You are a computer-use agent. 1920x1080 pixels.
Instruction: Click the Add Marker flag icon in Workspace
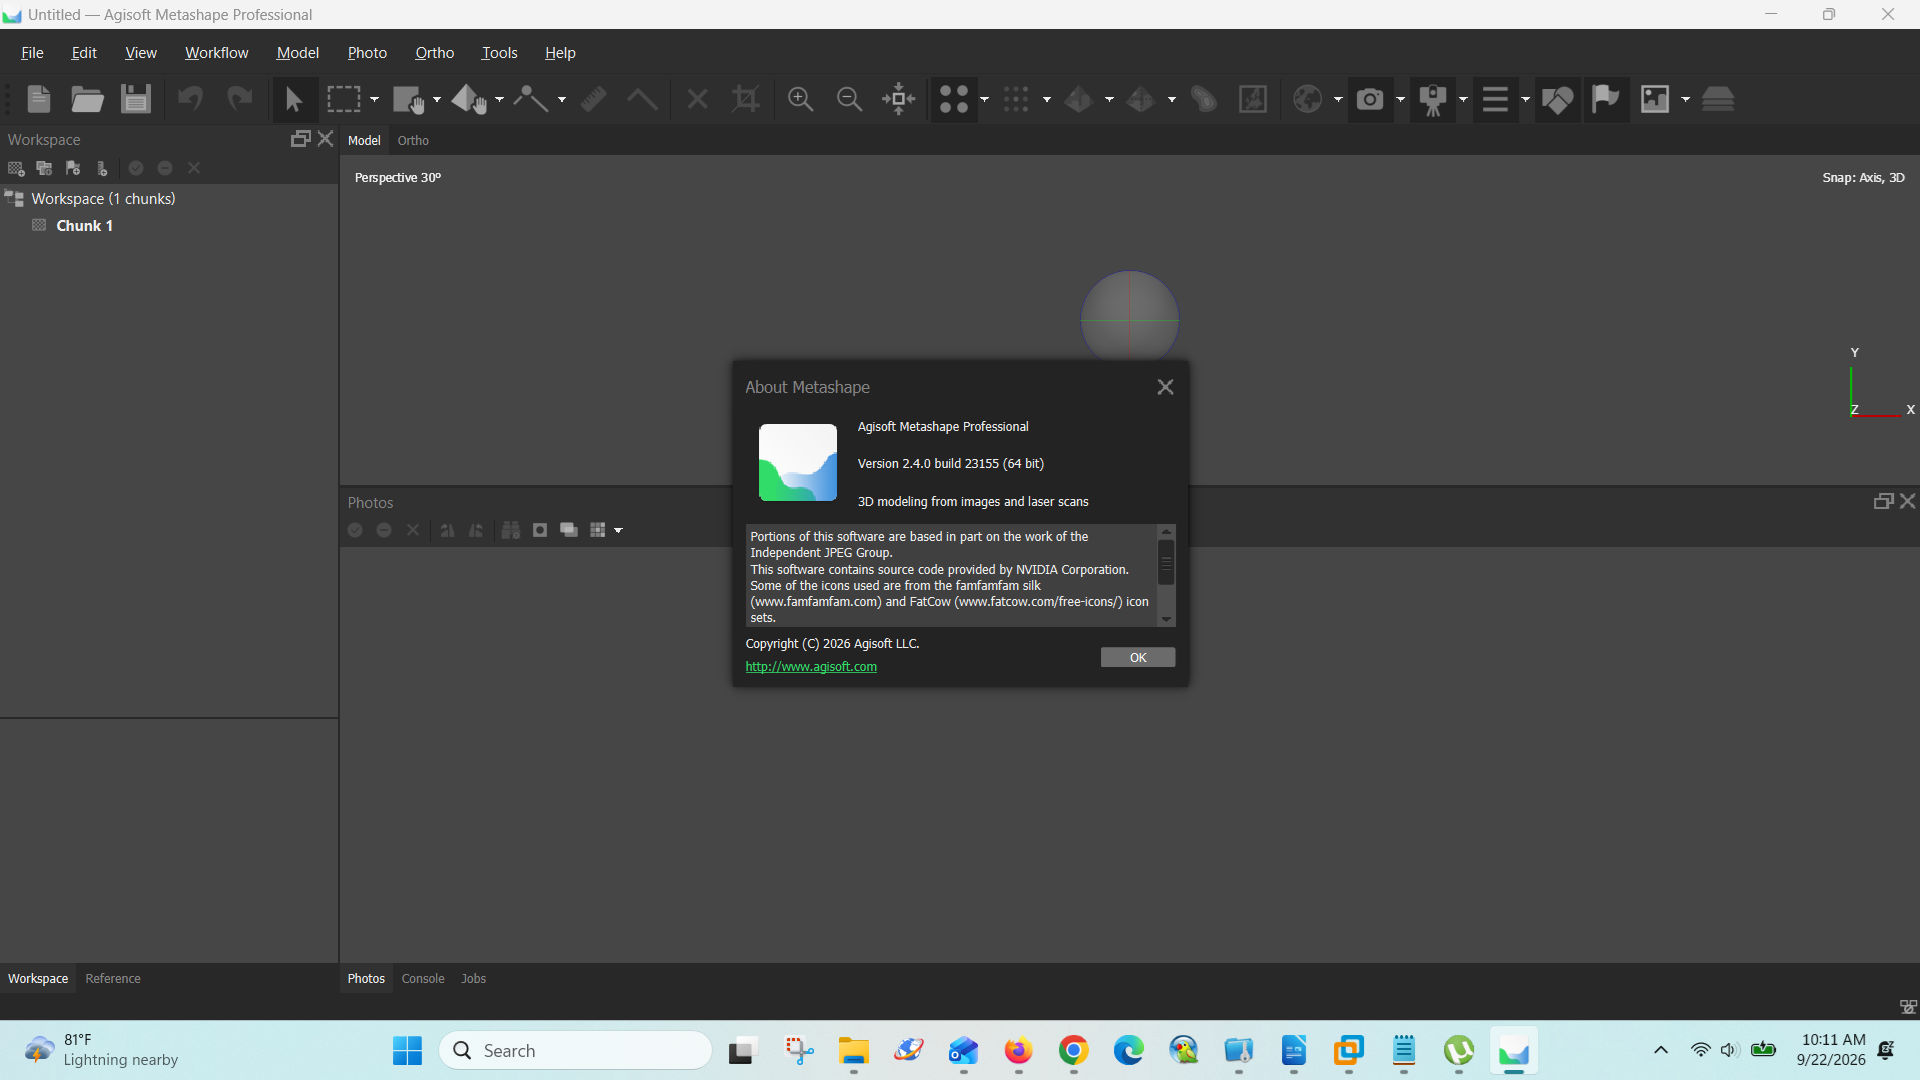[73, 168]
